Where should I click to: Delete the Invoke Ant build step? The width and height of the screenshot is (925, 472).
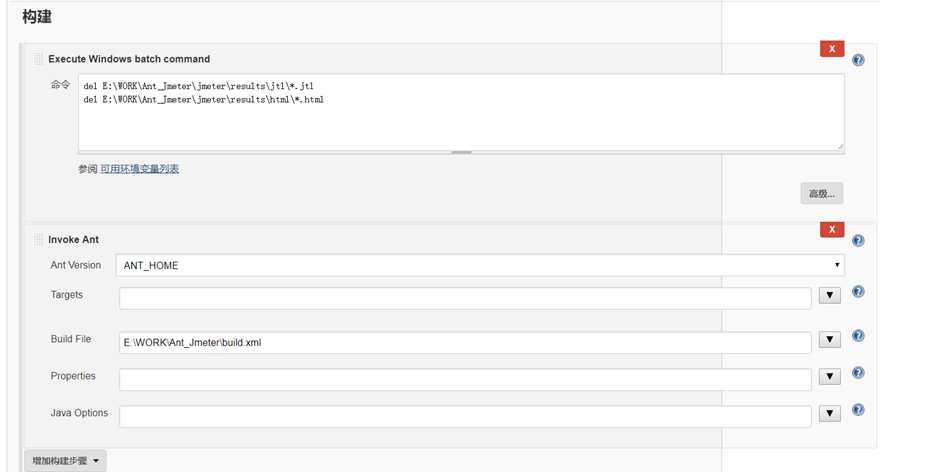[832, 230]
